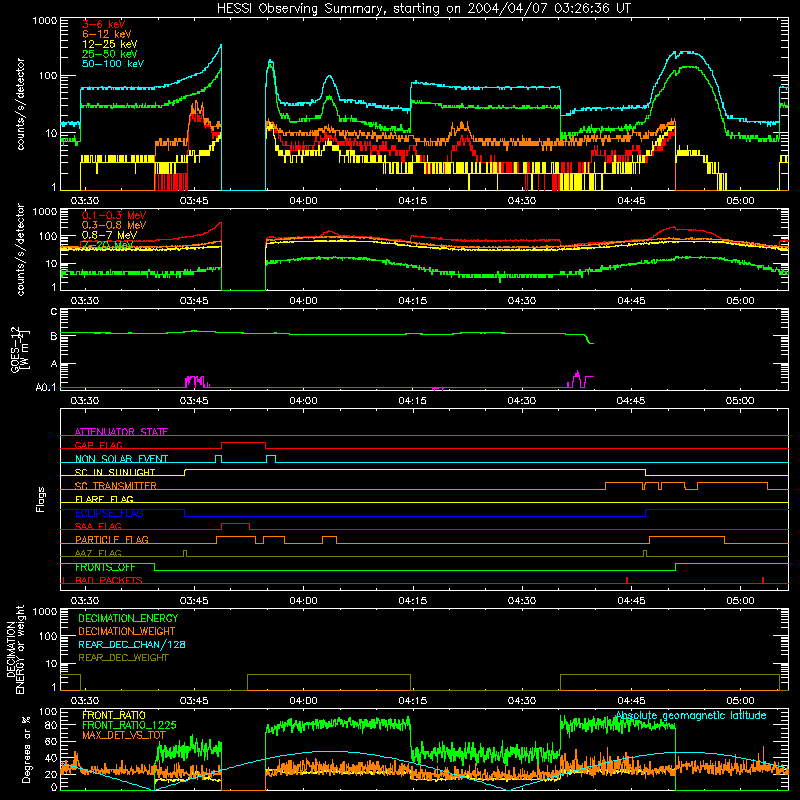Click the DECIMATION ENERGY or weight axis title
The width and height of the screenshot is (800, 800).
[x=15, y=649]
